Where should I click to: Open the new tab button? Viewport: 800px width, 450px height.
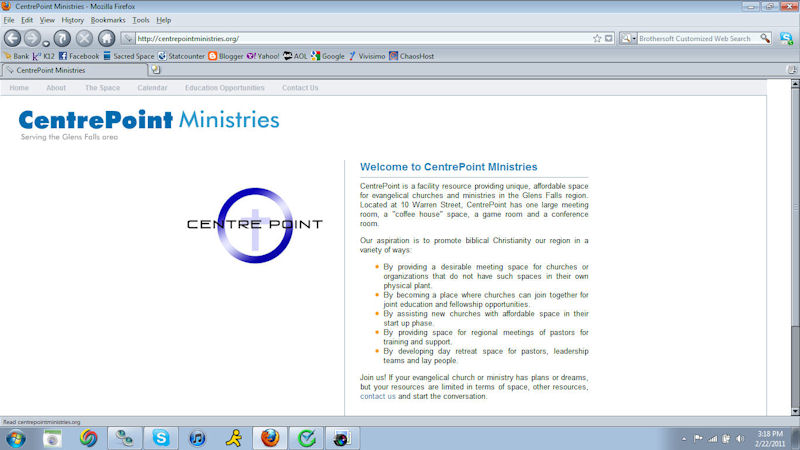coord(156,70)
